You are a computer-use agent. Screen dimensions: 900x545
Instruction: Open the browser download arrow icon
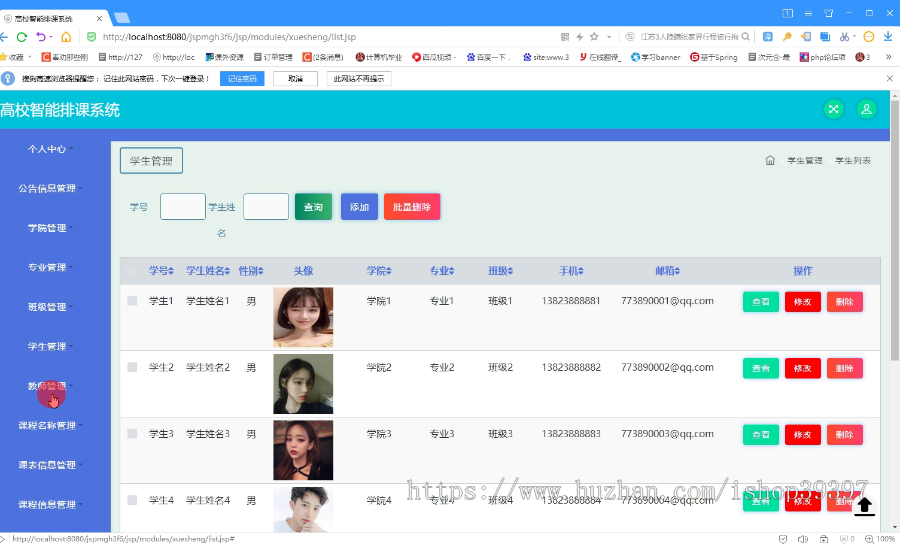point(888,37)
